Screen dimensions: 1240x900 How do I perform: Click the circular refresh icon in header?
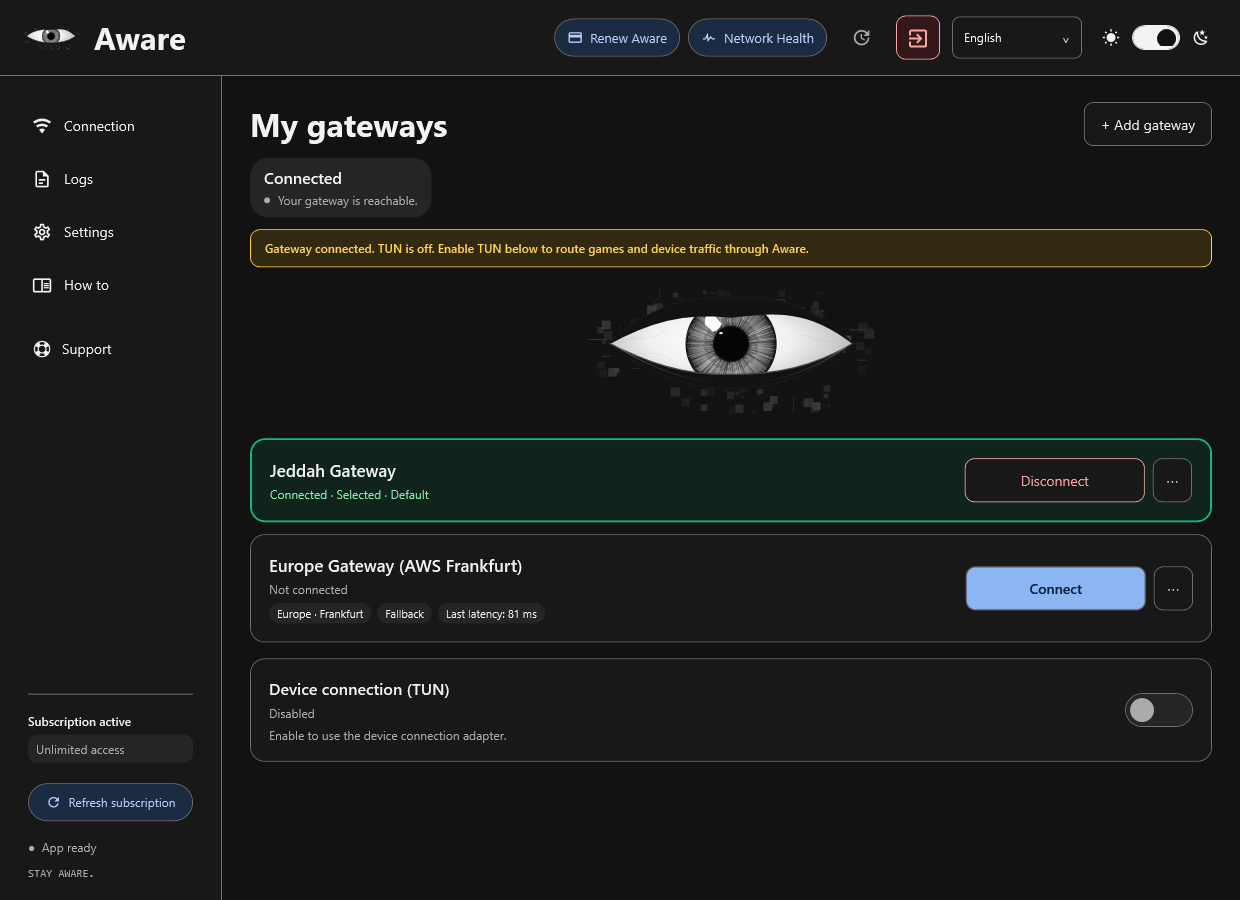pyautogui.click(x=862, y=38)
